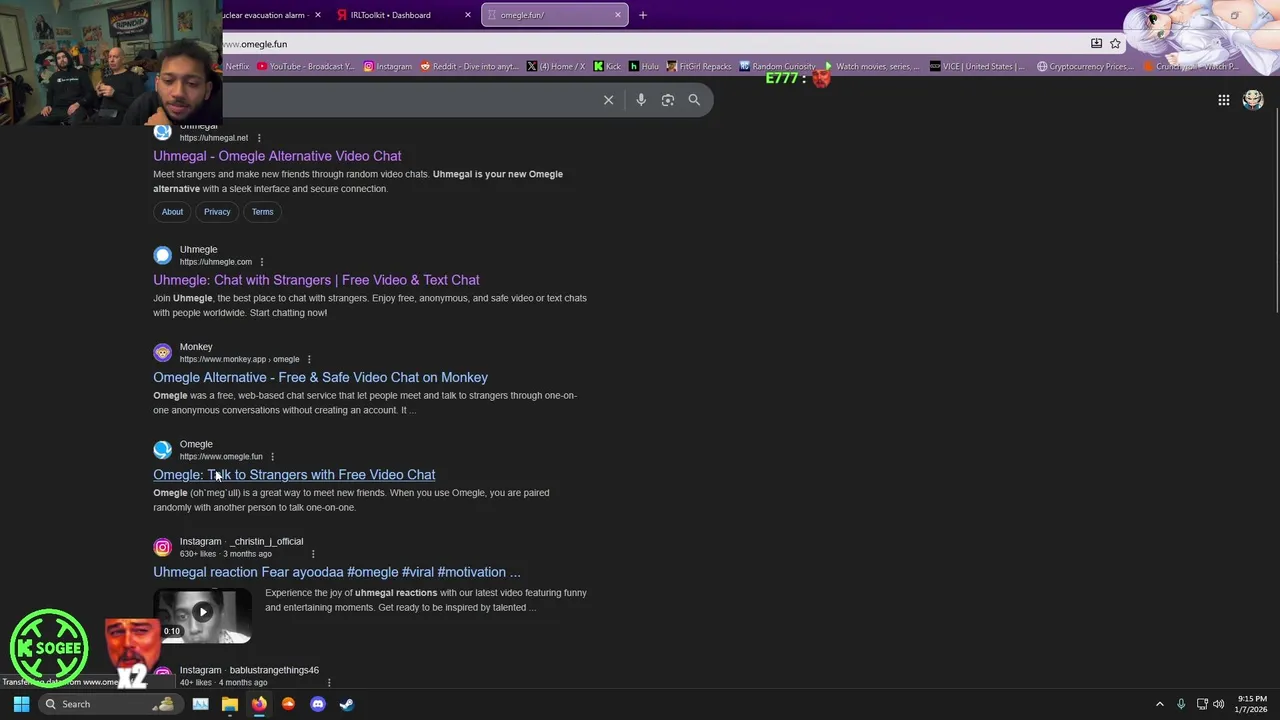
Task: Click the address bar URL field
Action: click(x=650, y=44)
